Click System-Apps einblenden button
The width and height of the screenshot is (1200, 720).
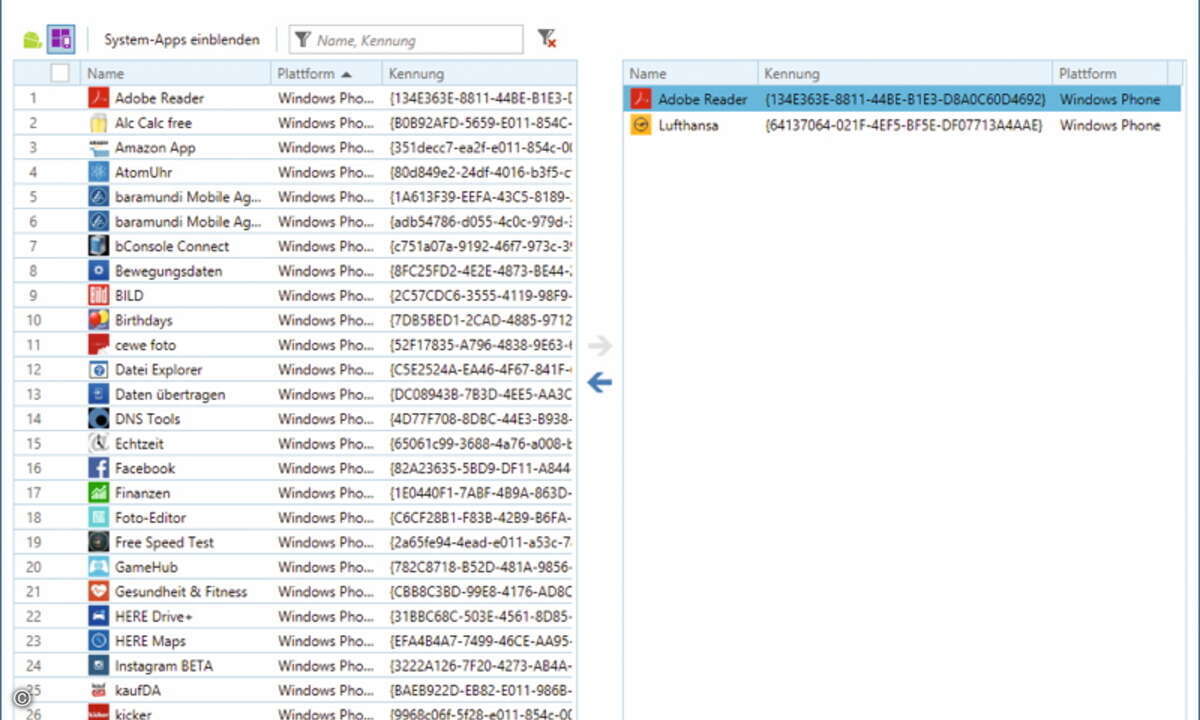click(x=182, y=40)
